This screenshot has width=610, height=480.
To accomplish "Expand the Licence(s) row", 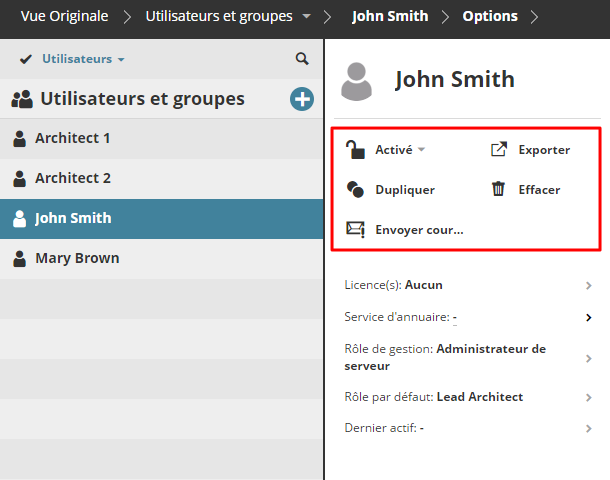I will coord(589,285).
